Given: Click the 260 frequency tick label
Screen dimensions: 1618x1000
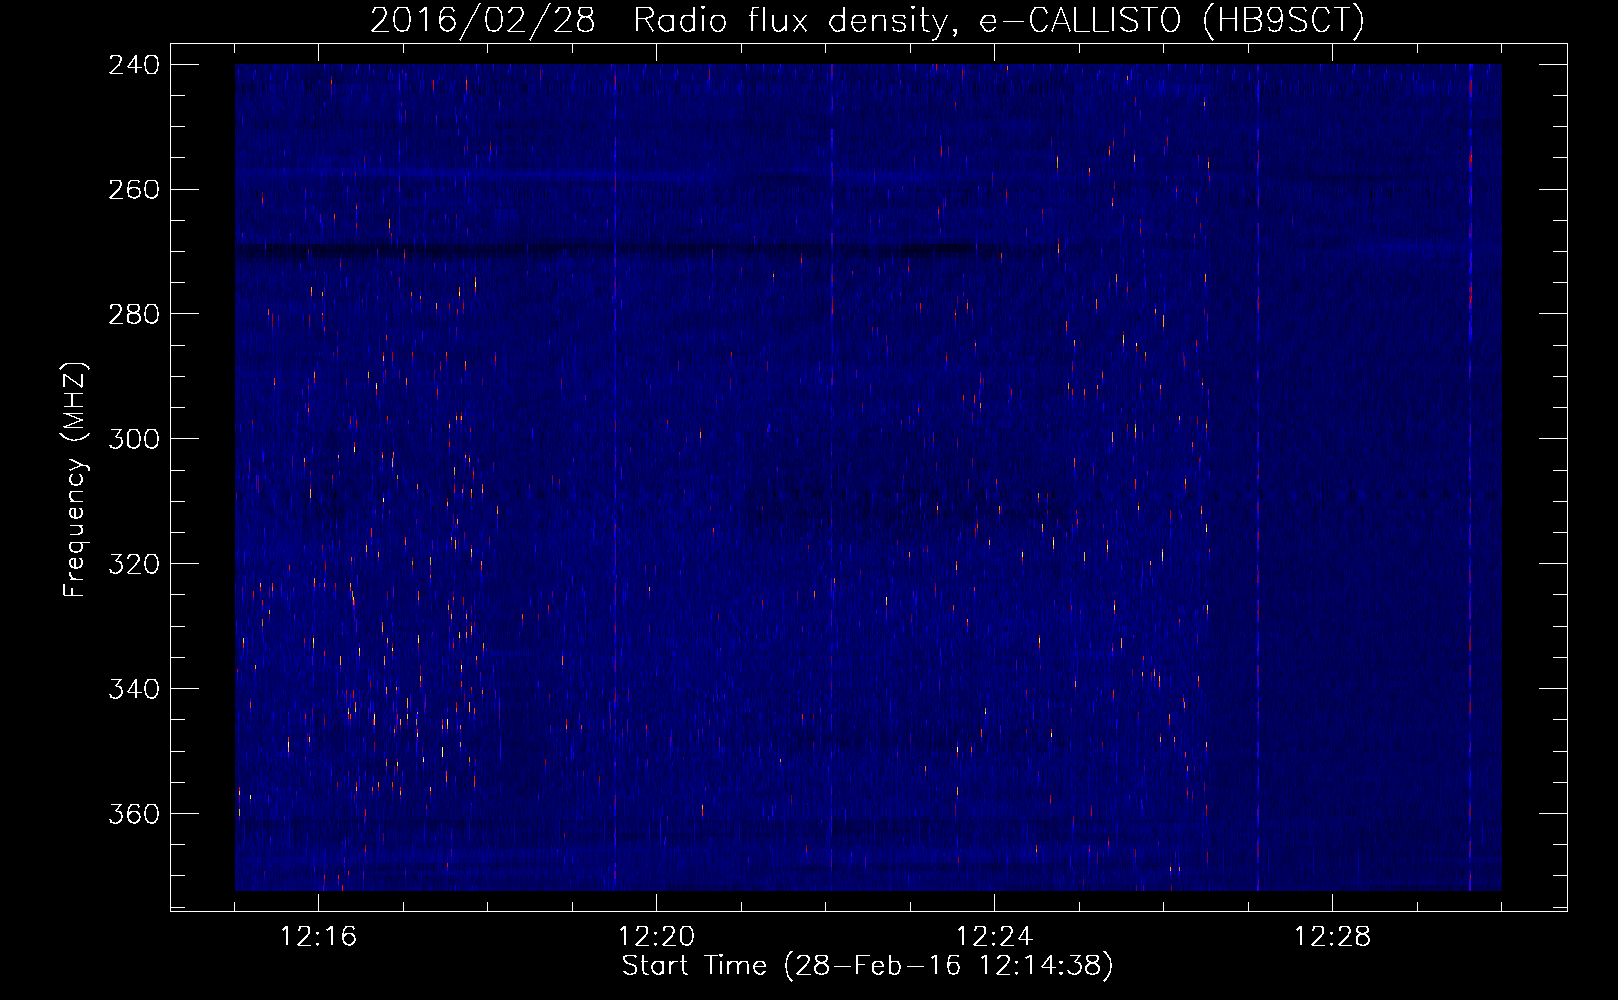Looking at the screenshot, I should (134, 190).
